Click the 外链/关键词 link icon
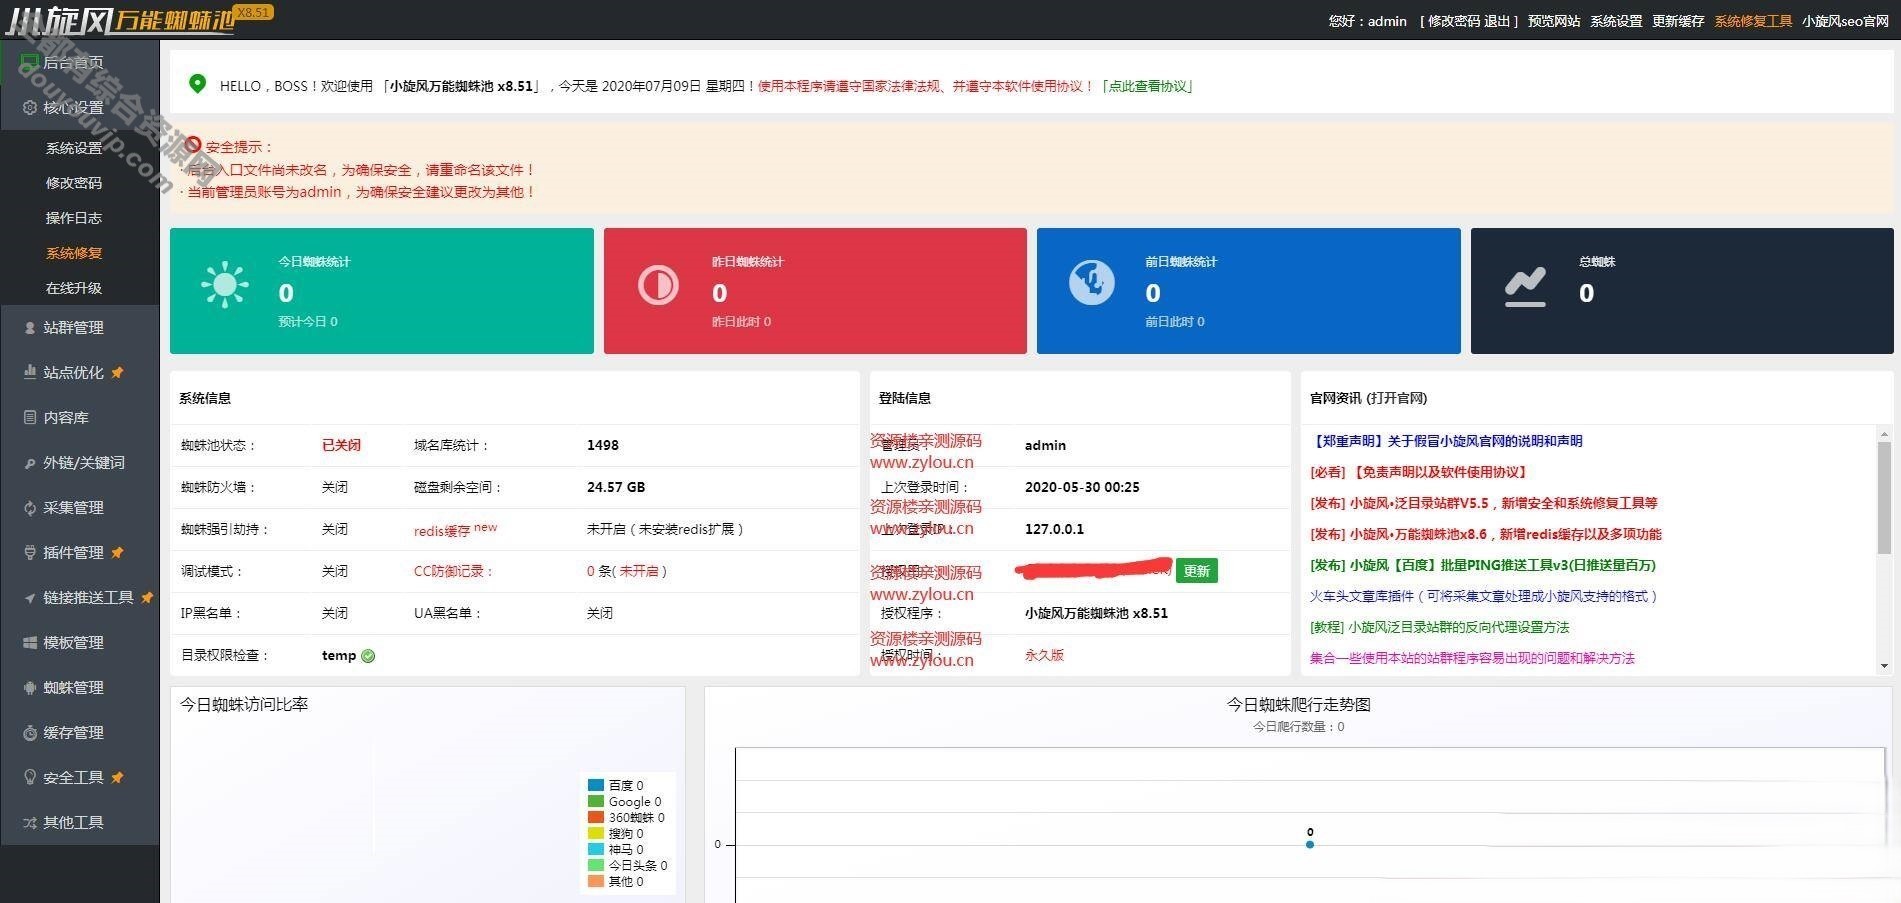The width and height of the screenshot is (1901, 903). coord(30,462)
